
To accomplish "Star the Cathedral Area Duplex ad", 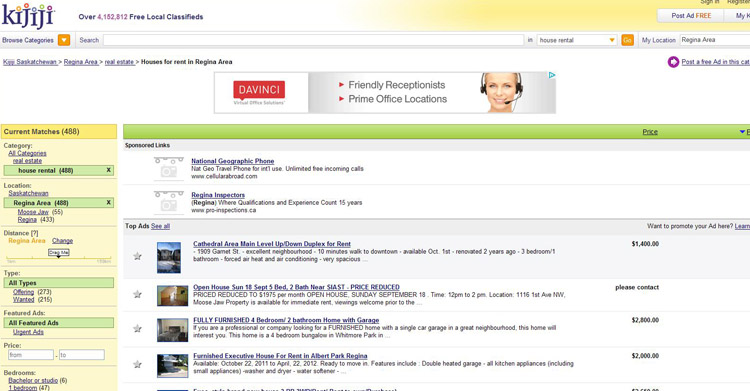I will (x=137, y=256).
